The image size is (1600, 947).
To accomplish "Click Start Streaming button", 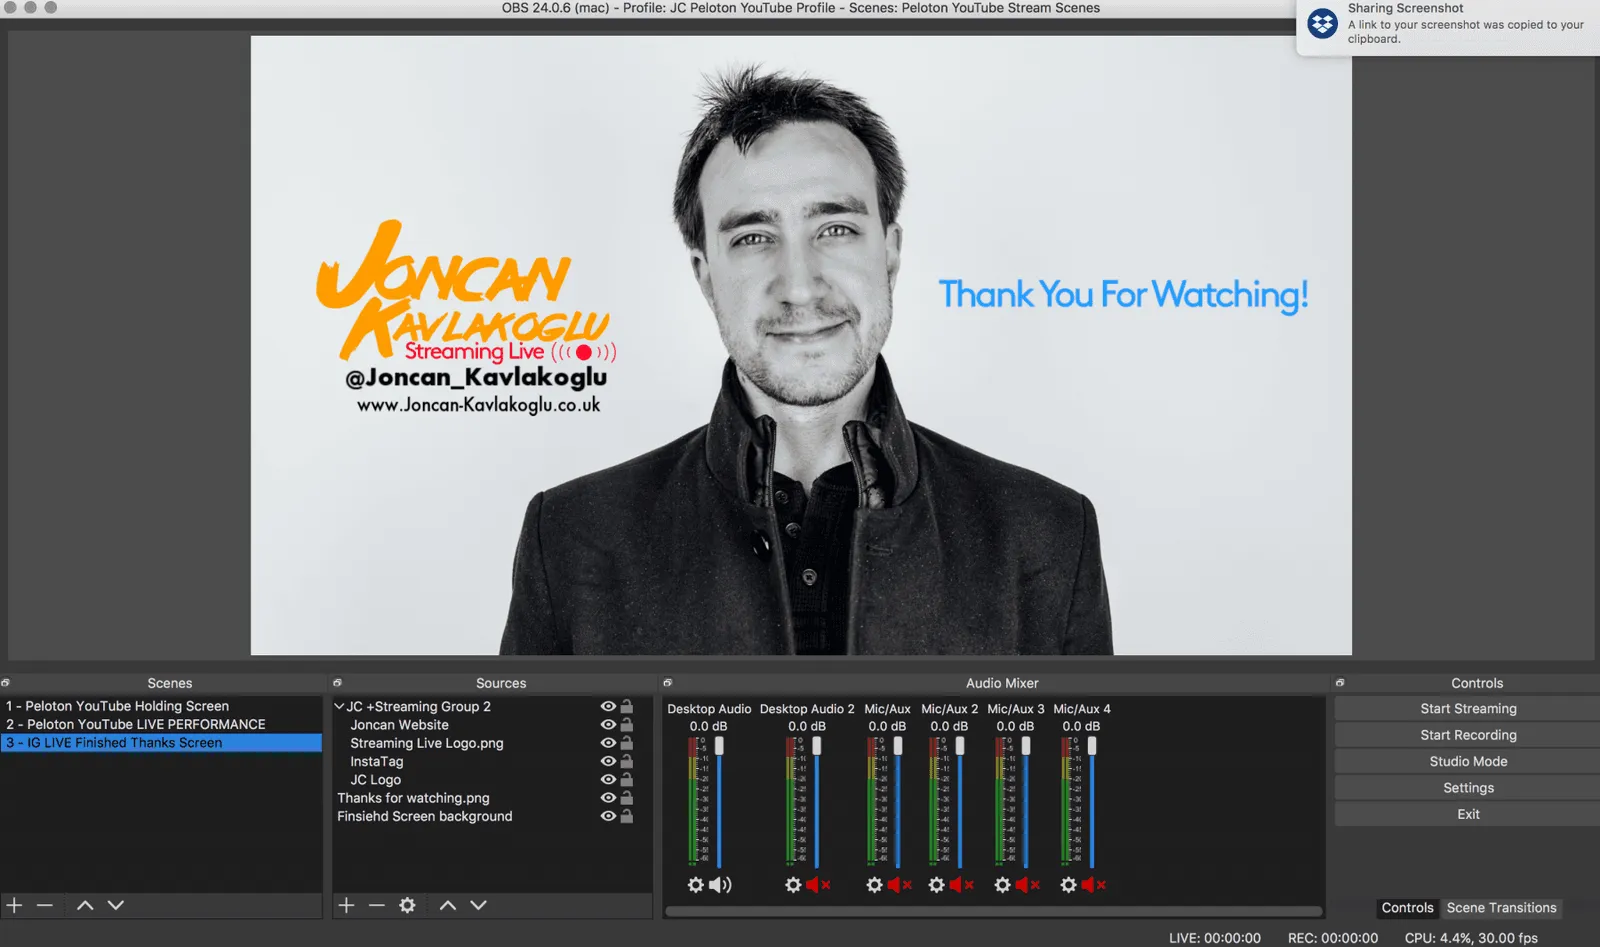I will (x=1467, y=709).
